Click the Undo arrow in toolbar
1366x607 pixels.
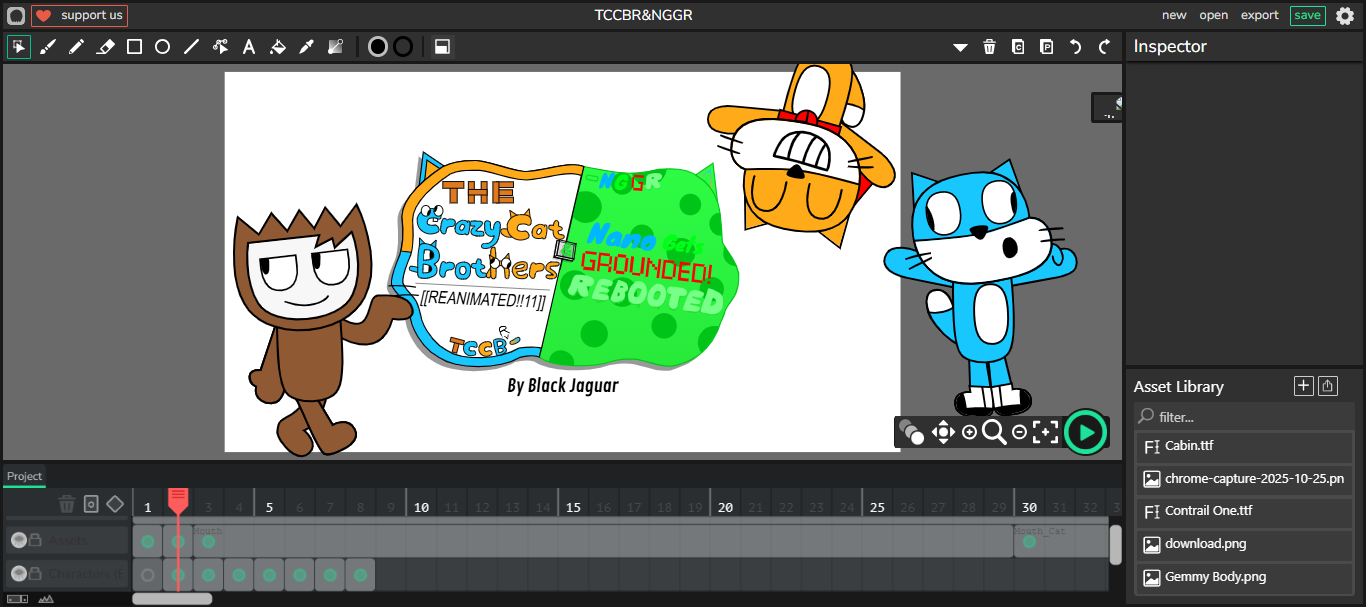1076,47
